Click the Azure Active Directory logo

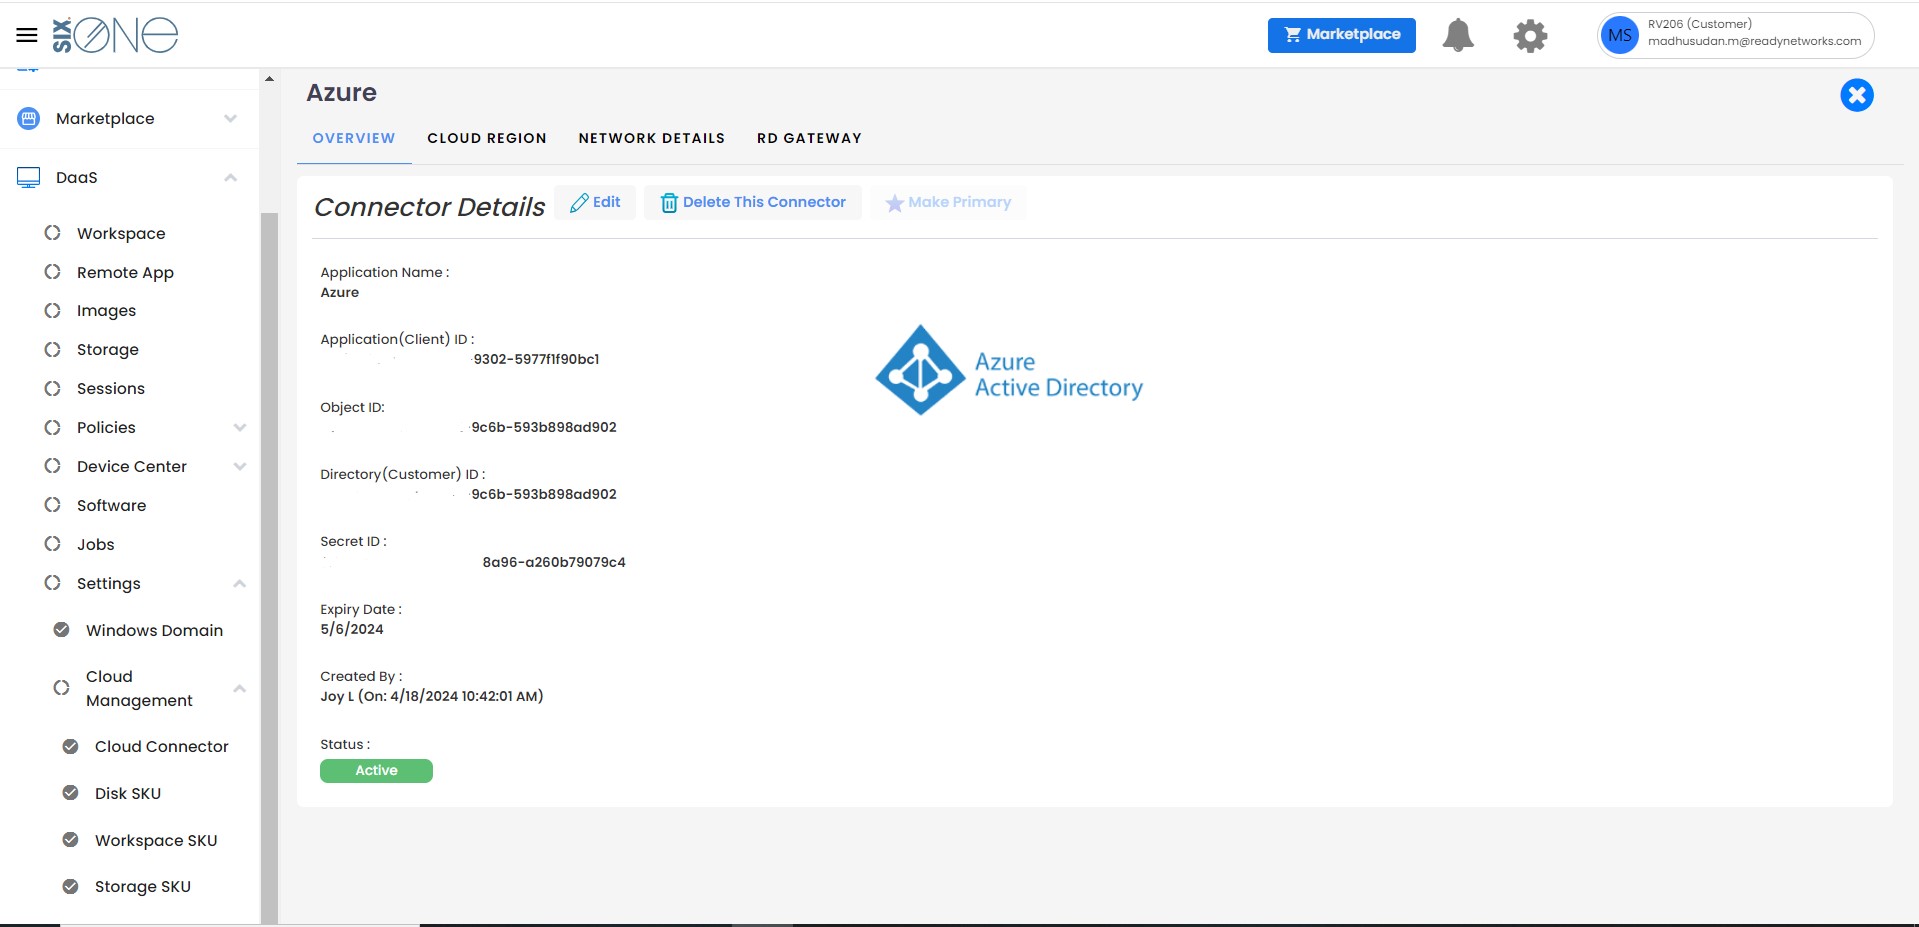click(x=1009, y=370)
